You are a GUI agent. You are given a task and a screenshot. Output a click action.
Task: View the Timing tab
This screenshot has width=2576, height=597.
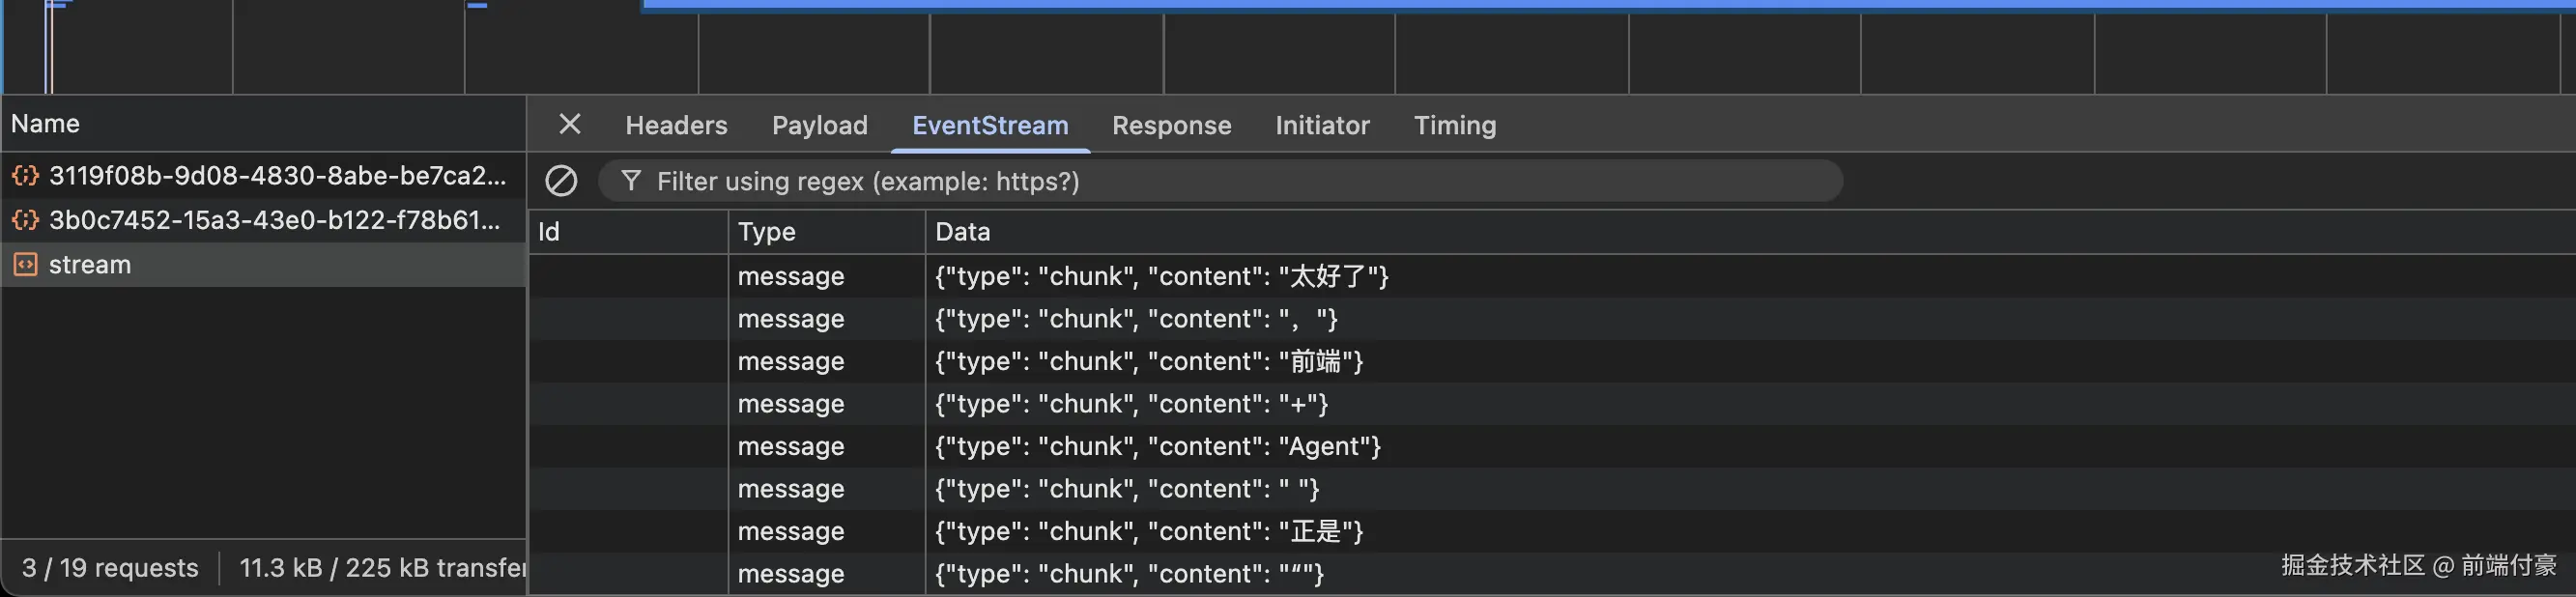[1454, 125]
